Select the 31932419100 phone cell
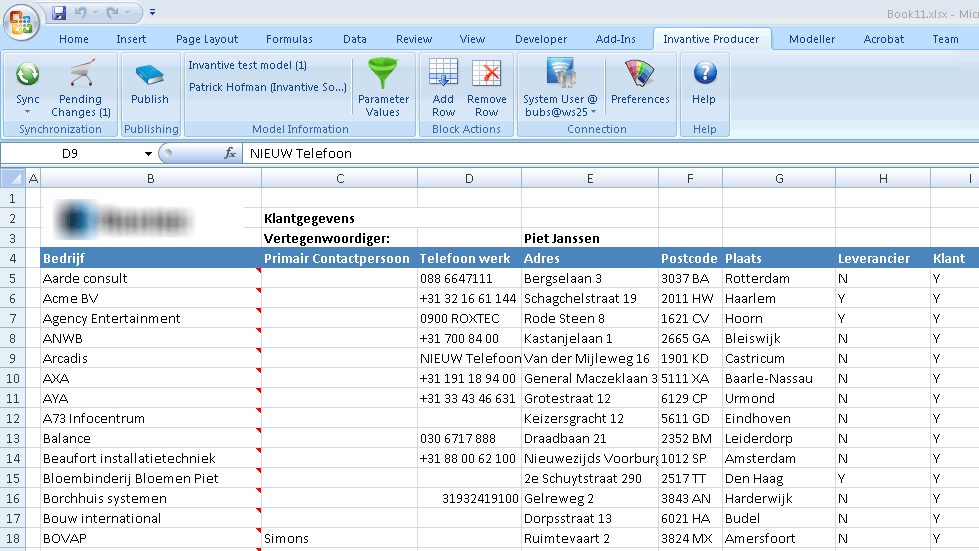This screenshot has width=979, height=551. coord(469,498)
